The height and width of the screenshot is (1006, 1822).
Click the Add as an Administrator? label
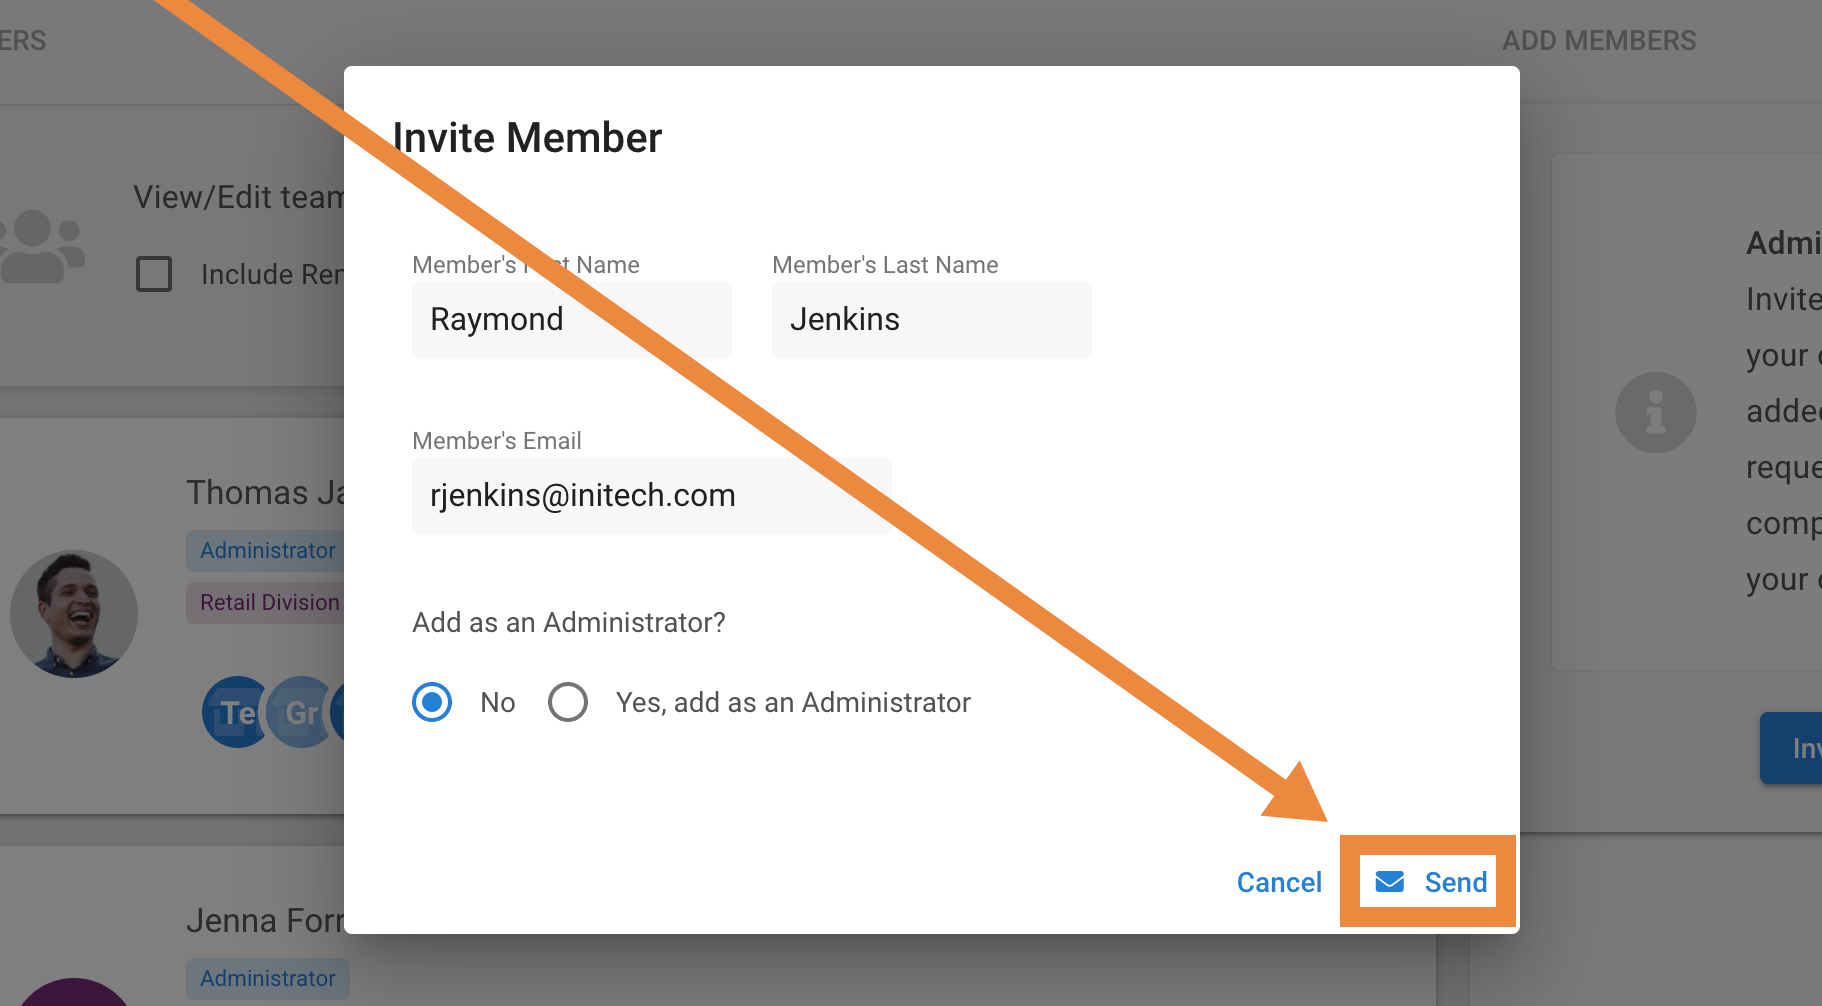[569, 622]
